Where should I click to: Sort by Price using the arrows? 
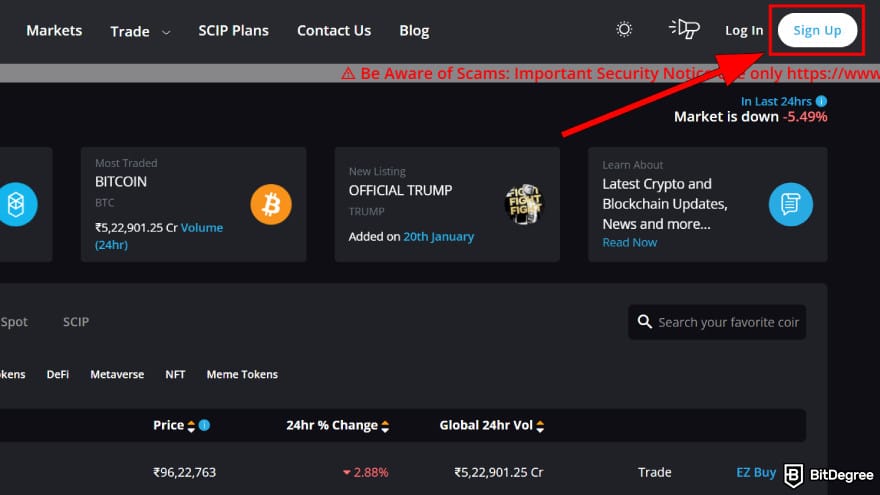(x=191, y=426)
